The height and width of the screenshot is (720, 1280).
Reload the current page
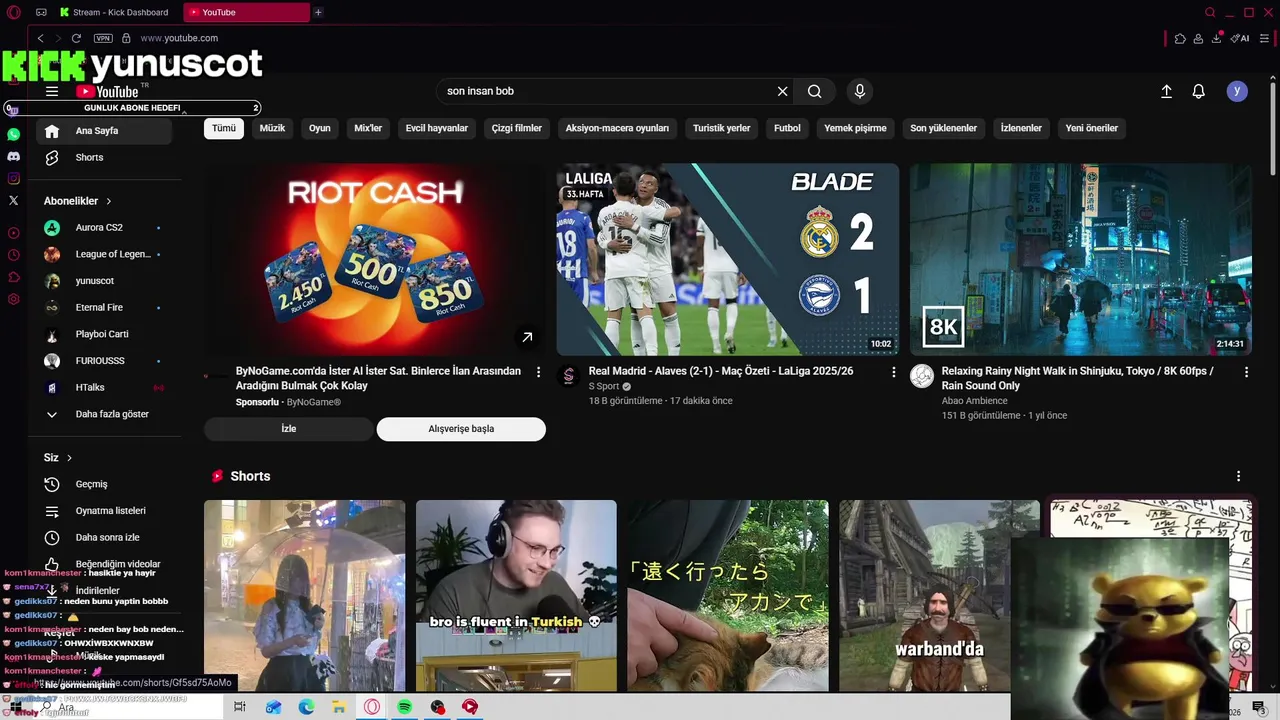pos(76,38)
